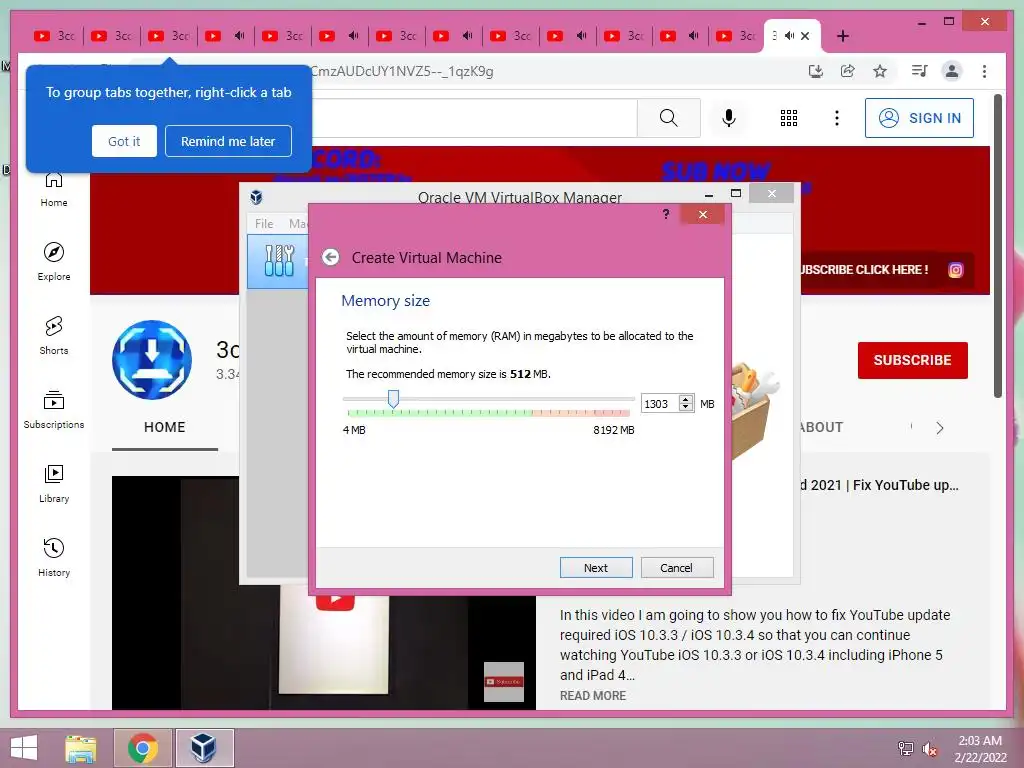Click the video title ending '2021 | Fix YouTube up...'
The image size is (1024, 768).
[x=880, y=485]
